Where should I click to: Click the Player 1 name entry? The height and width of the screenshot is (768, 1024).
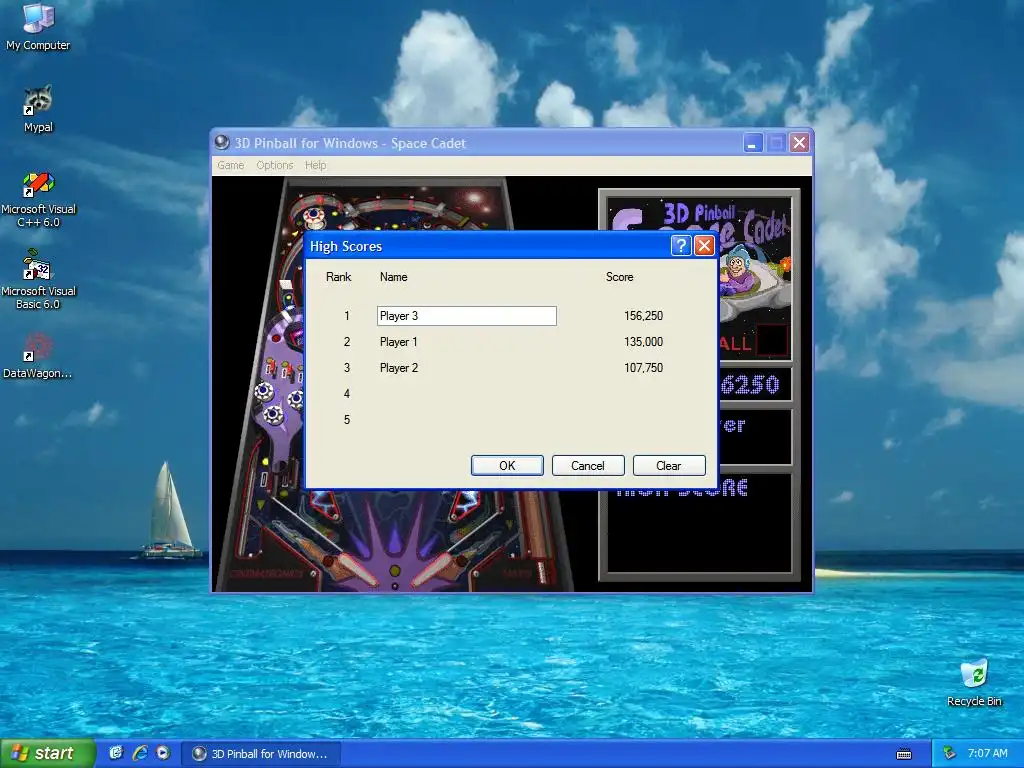[398, 342]
